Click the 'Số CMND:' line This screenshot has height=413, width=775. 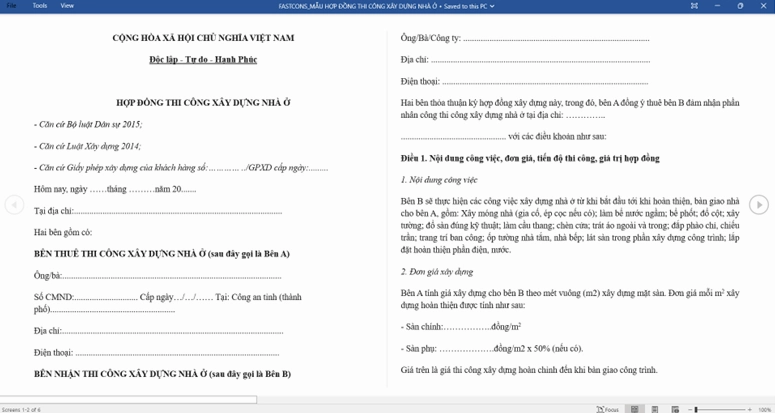tap(168, 303)
